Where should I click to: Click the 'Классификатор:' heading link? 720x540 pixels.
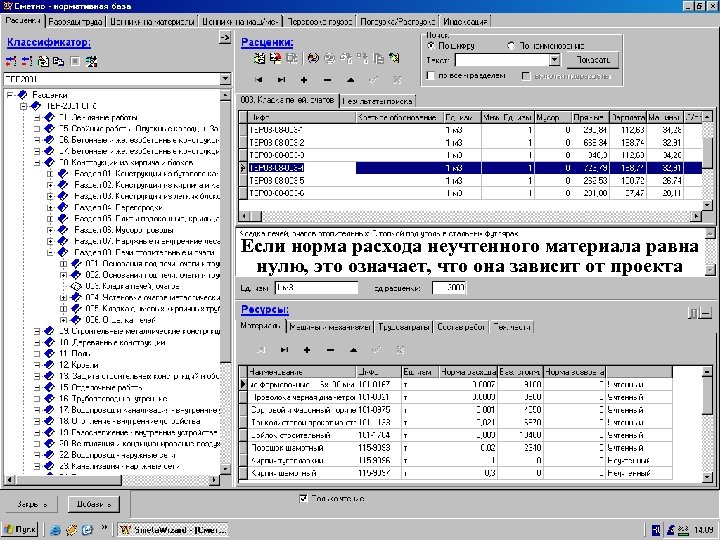[49, 43]
